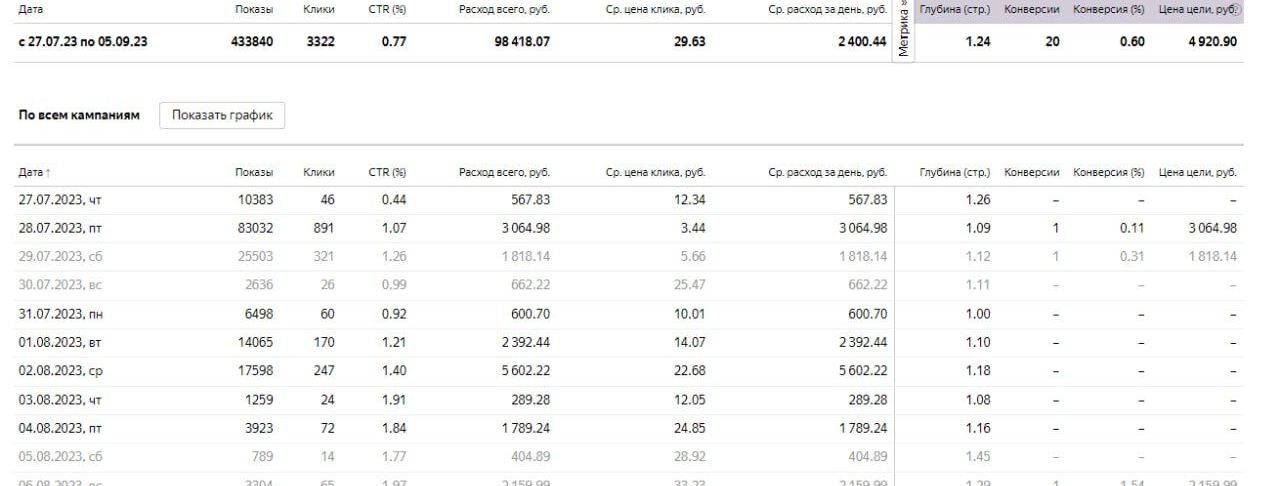Click the sort arrow next to lower Дата header
Viewport: 1280px width, 486px height.
[x=50, y=173]
